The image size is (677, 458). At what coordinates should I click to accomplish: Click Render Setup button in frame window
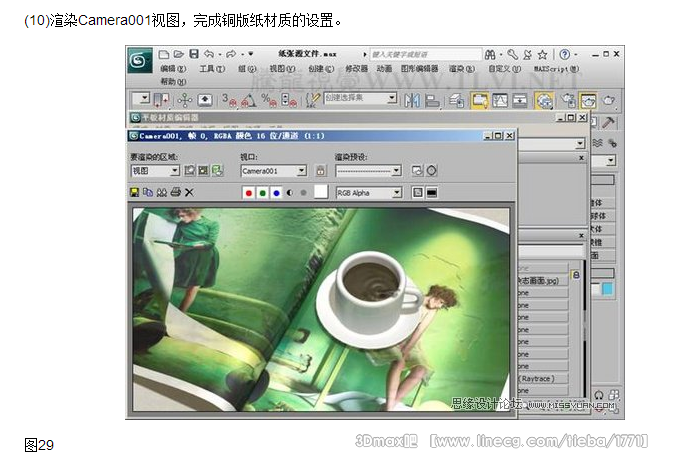point(417,171)
